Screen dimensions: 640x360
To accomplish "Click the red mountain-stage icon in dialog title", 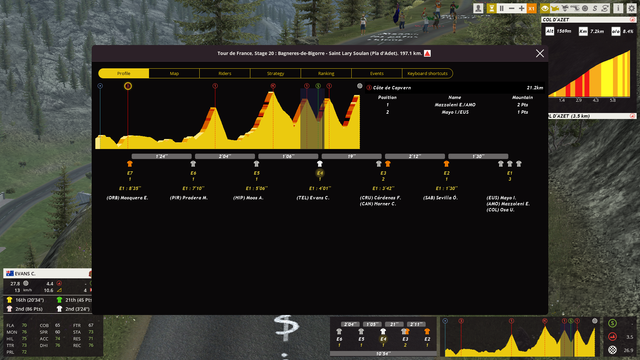I will (x=427, y=53).
